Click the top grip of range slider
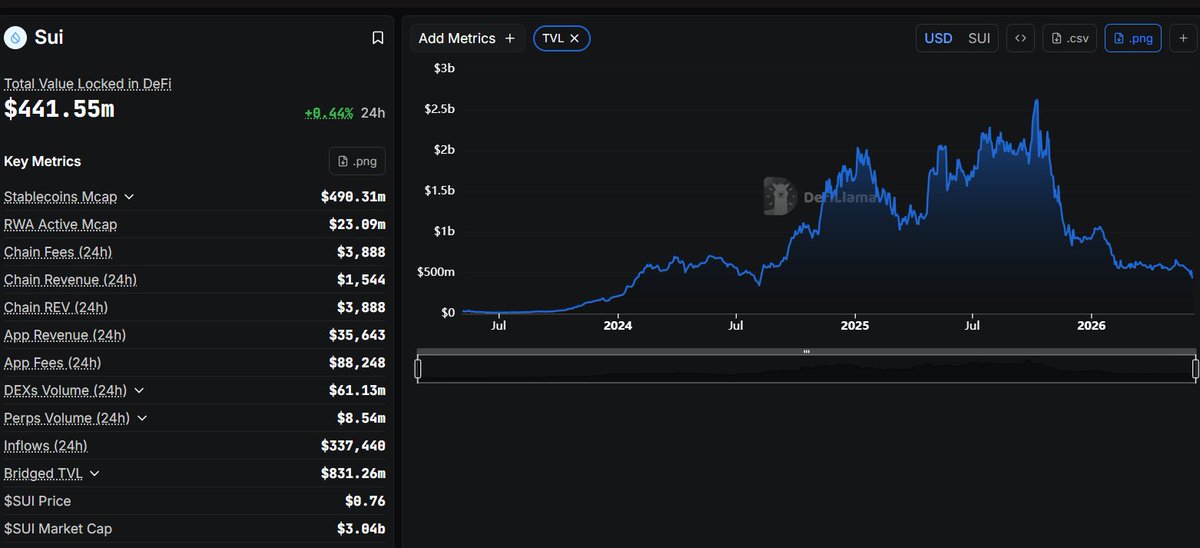 (x=806, y=351)
